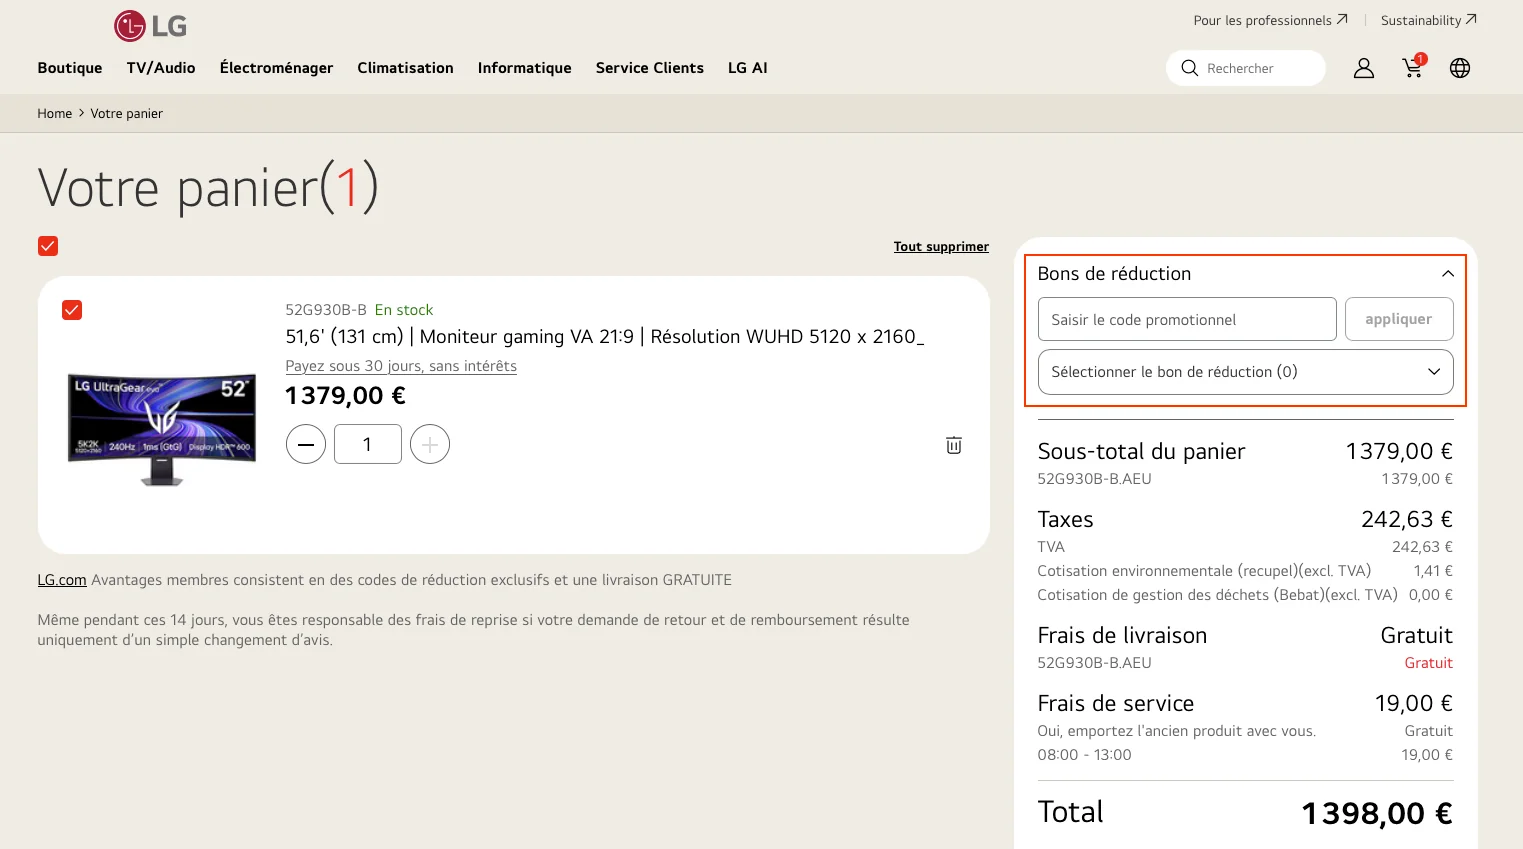
Task: Open the user account icon
Action: pos(1364,68)
